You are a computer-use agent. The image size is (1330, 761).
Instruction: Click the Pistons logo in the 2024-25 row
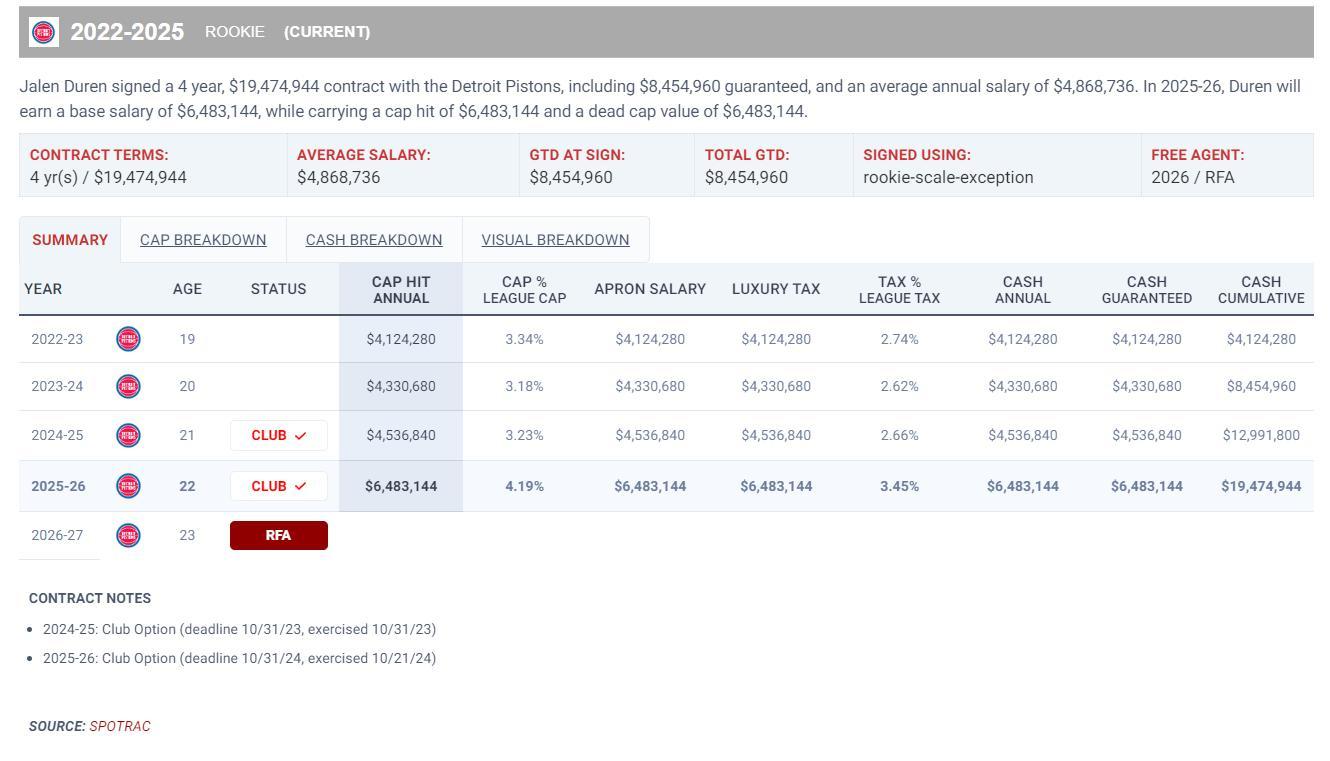[128, 435]
